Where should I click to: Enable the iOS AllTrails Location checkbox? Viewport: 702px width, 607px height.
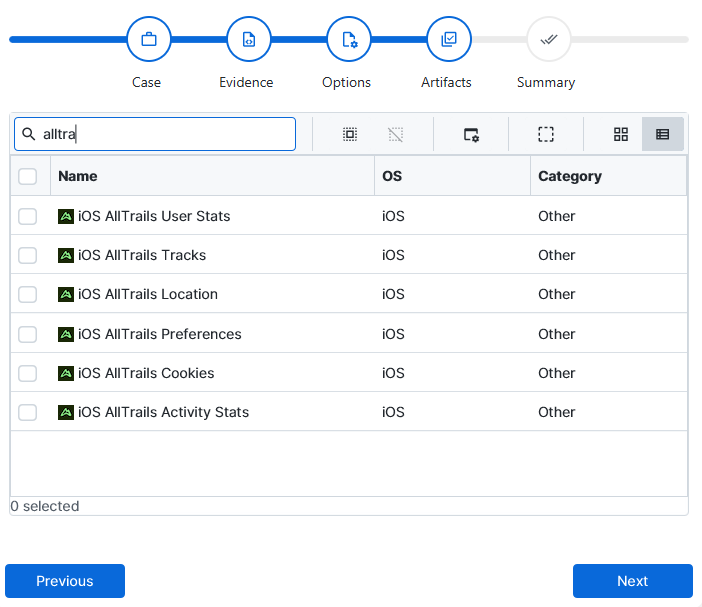pyautogui.click(x=28, y=294)
